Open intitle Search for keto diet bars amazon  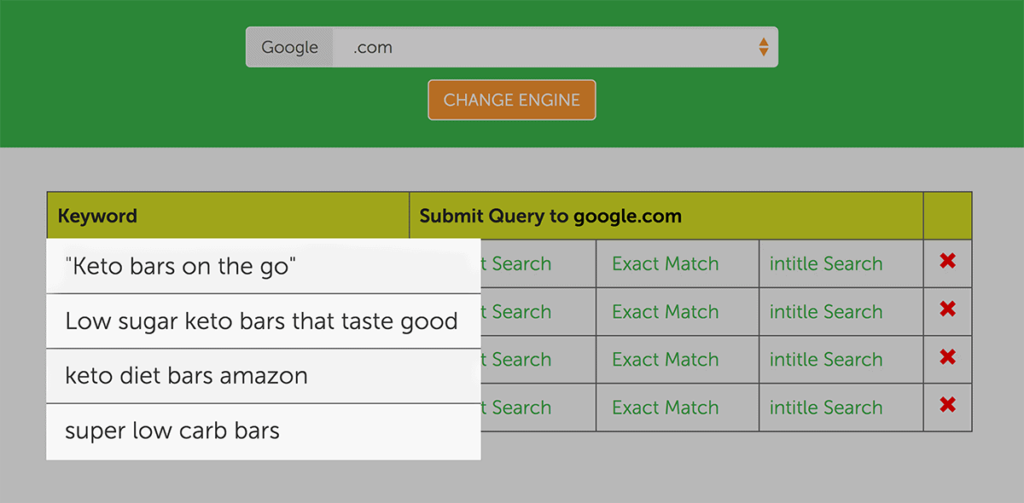[826, 360]
